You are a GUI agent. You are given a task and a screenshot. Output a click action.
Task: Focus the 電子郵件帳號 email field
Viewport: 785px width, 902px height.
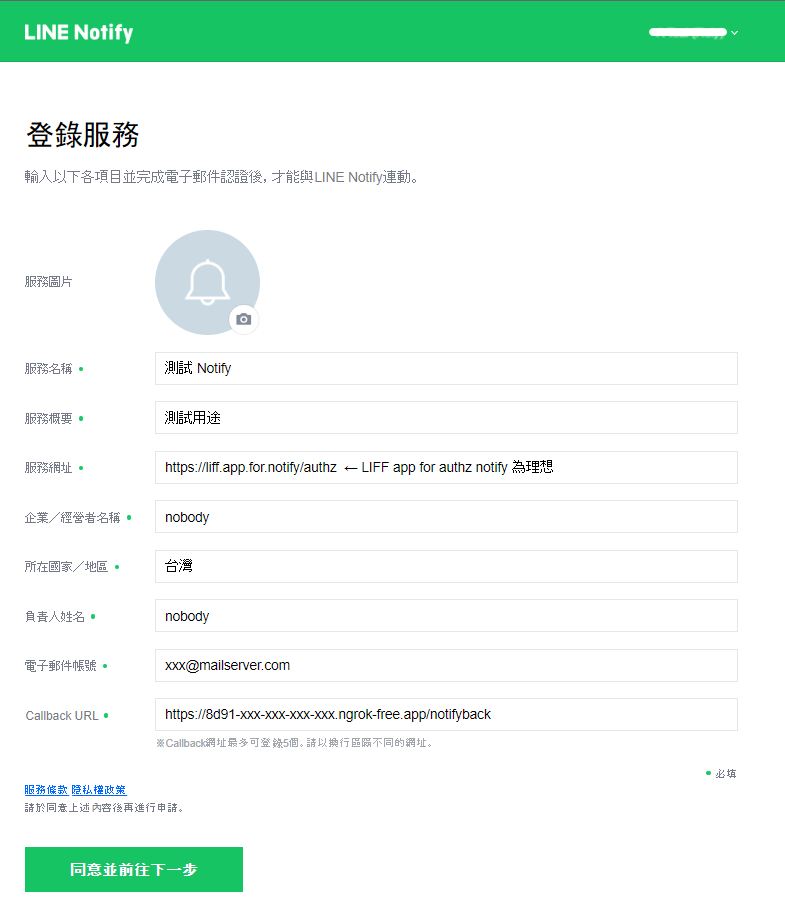click(x=446, y=665)
